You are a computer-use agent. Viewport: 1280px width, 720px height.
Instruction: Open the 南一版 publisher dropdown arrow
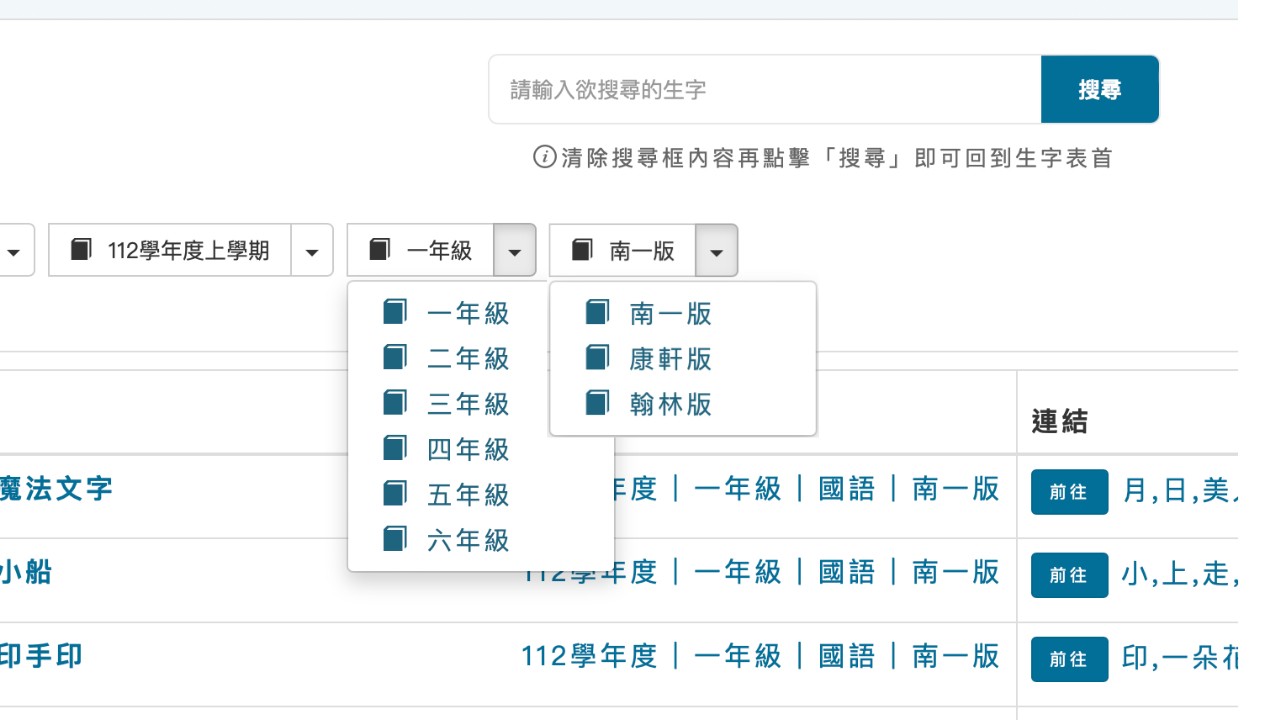pyautogui.click(x=717, y=250)
